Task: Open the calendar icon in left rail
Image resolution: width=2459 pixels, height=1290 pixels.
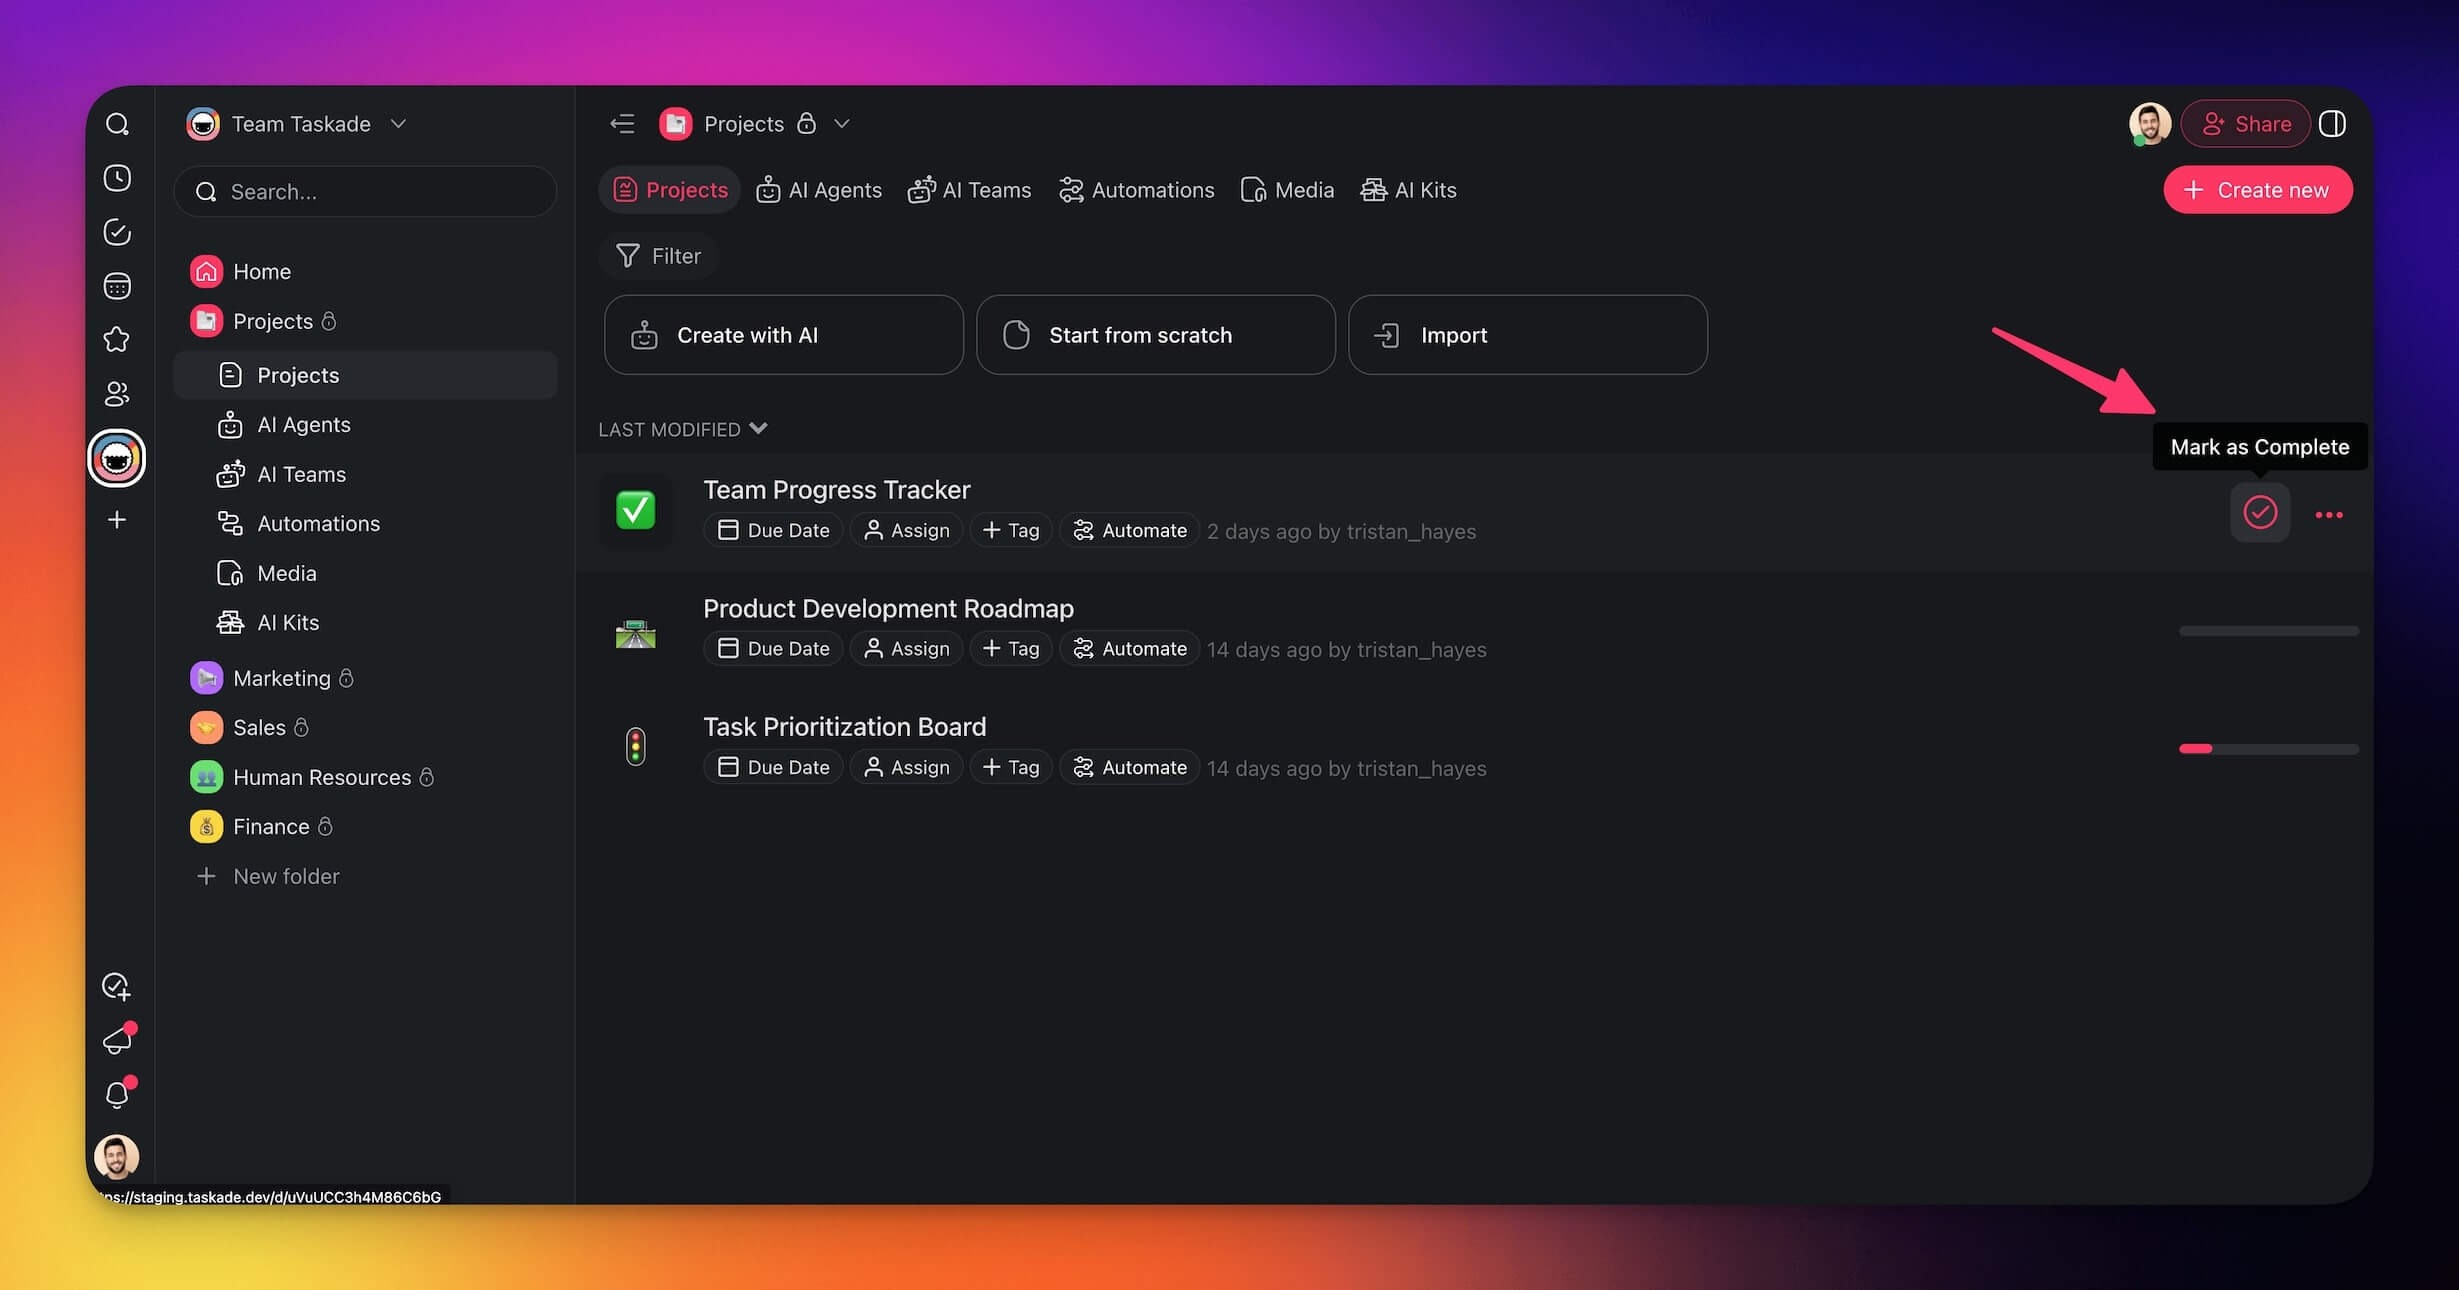Action: pyautogui.click(x=117, y=286)
